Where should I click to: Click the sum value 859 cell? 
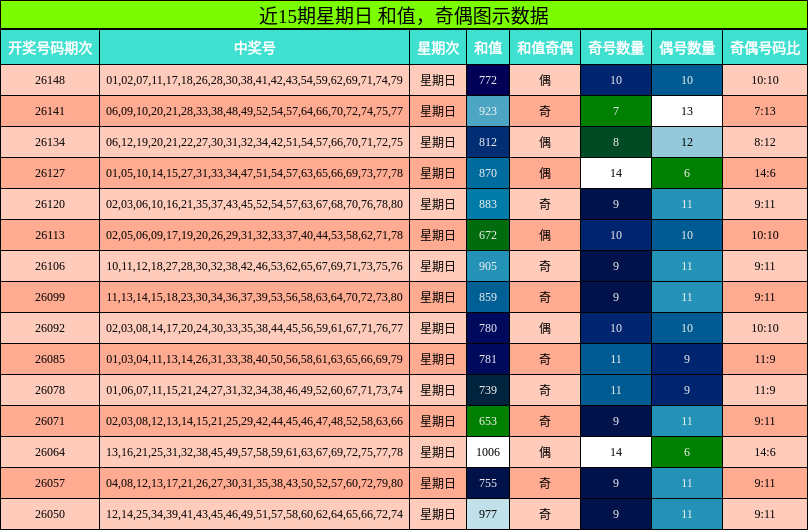click(x=488, y=297)
